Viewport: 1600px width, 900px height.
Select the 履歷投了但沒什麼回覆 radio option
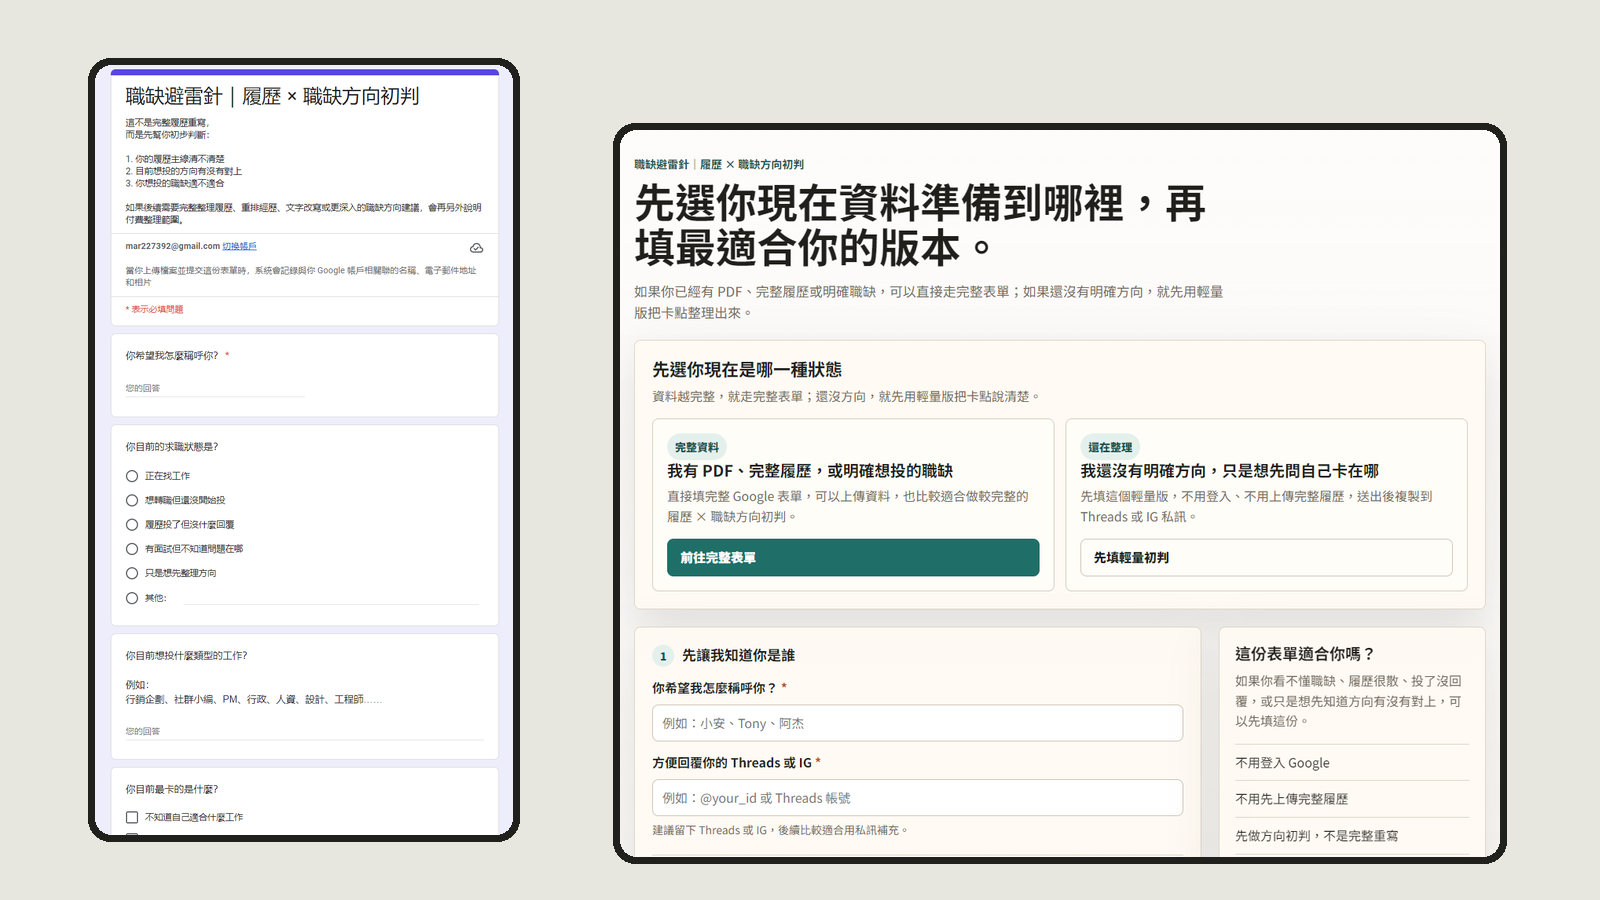[132, 524]
